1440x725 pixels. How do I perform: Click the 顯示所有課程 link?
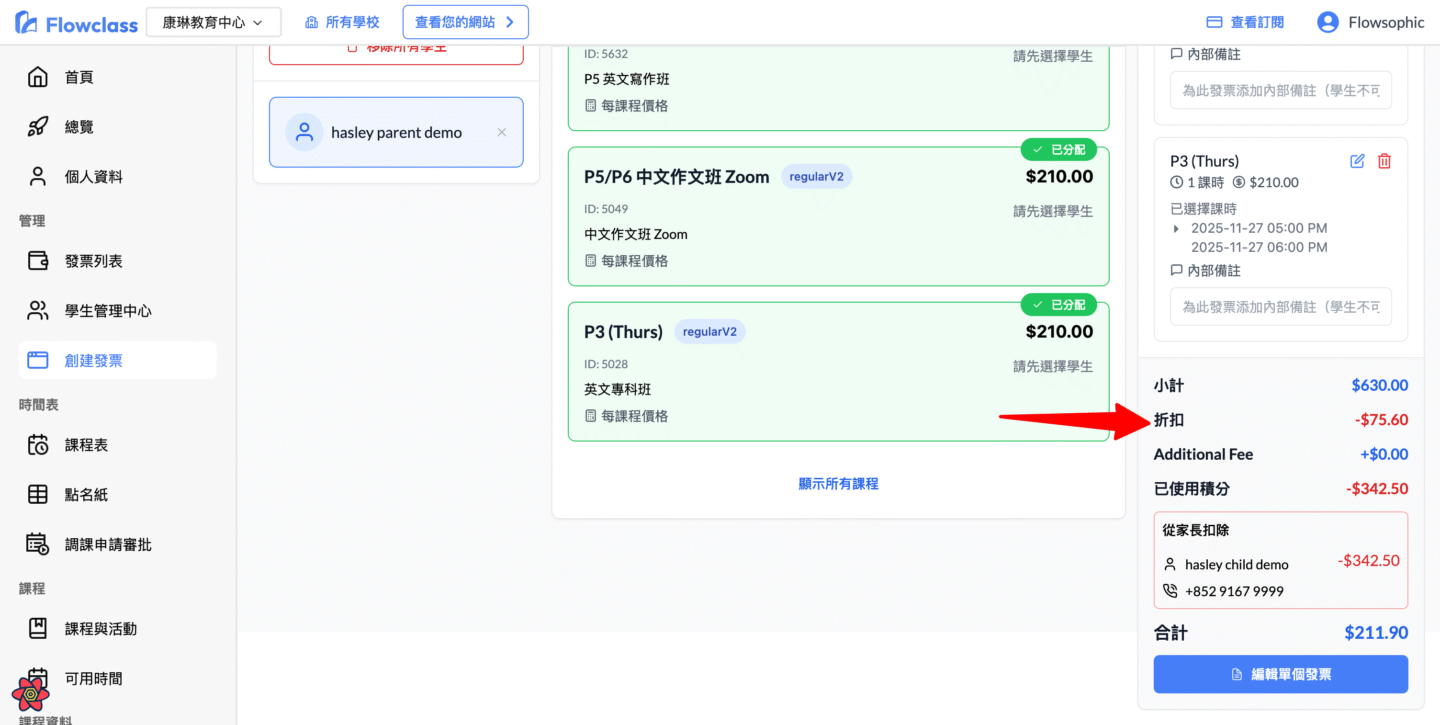tap(838, 484)
